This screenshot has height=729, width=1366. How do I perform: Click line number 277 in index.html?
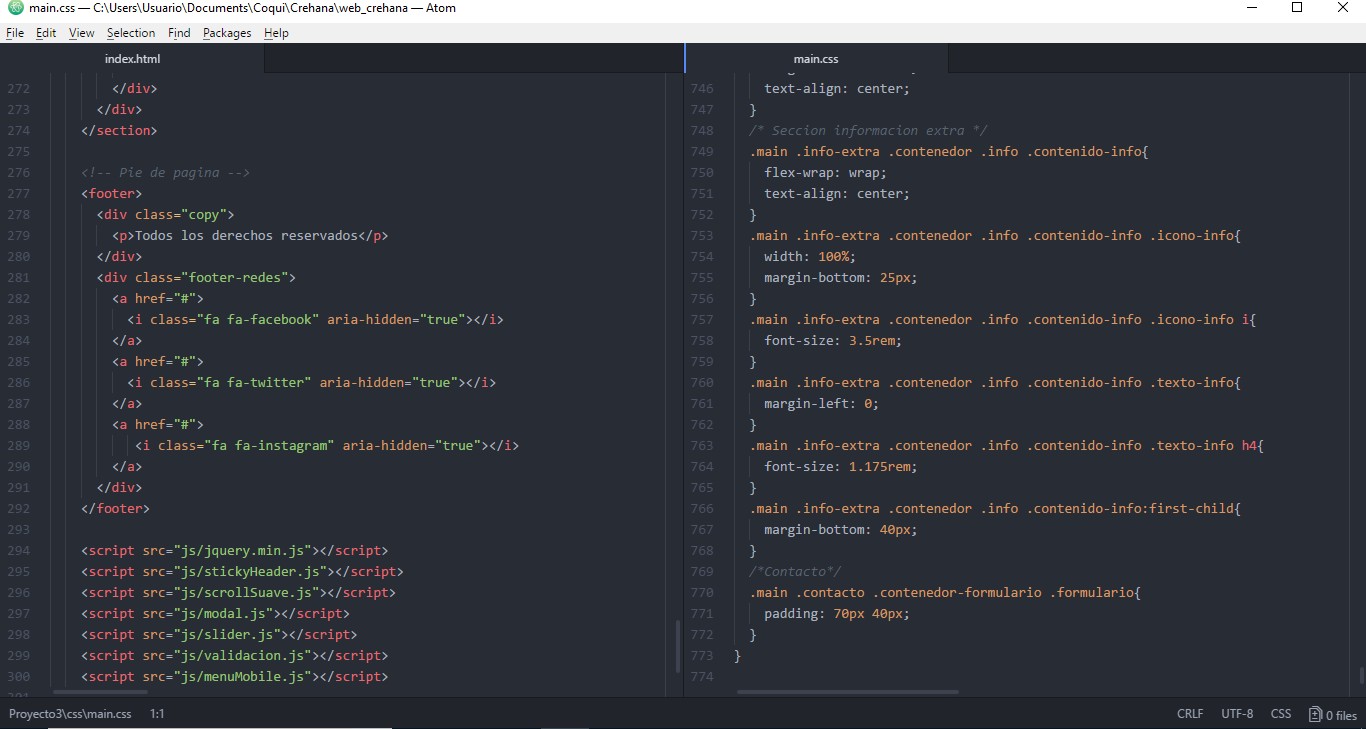click(x=18, y=193)
